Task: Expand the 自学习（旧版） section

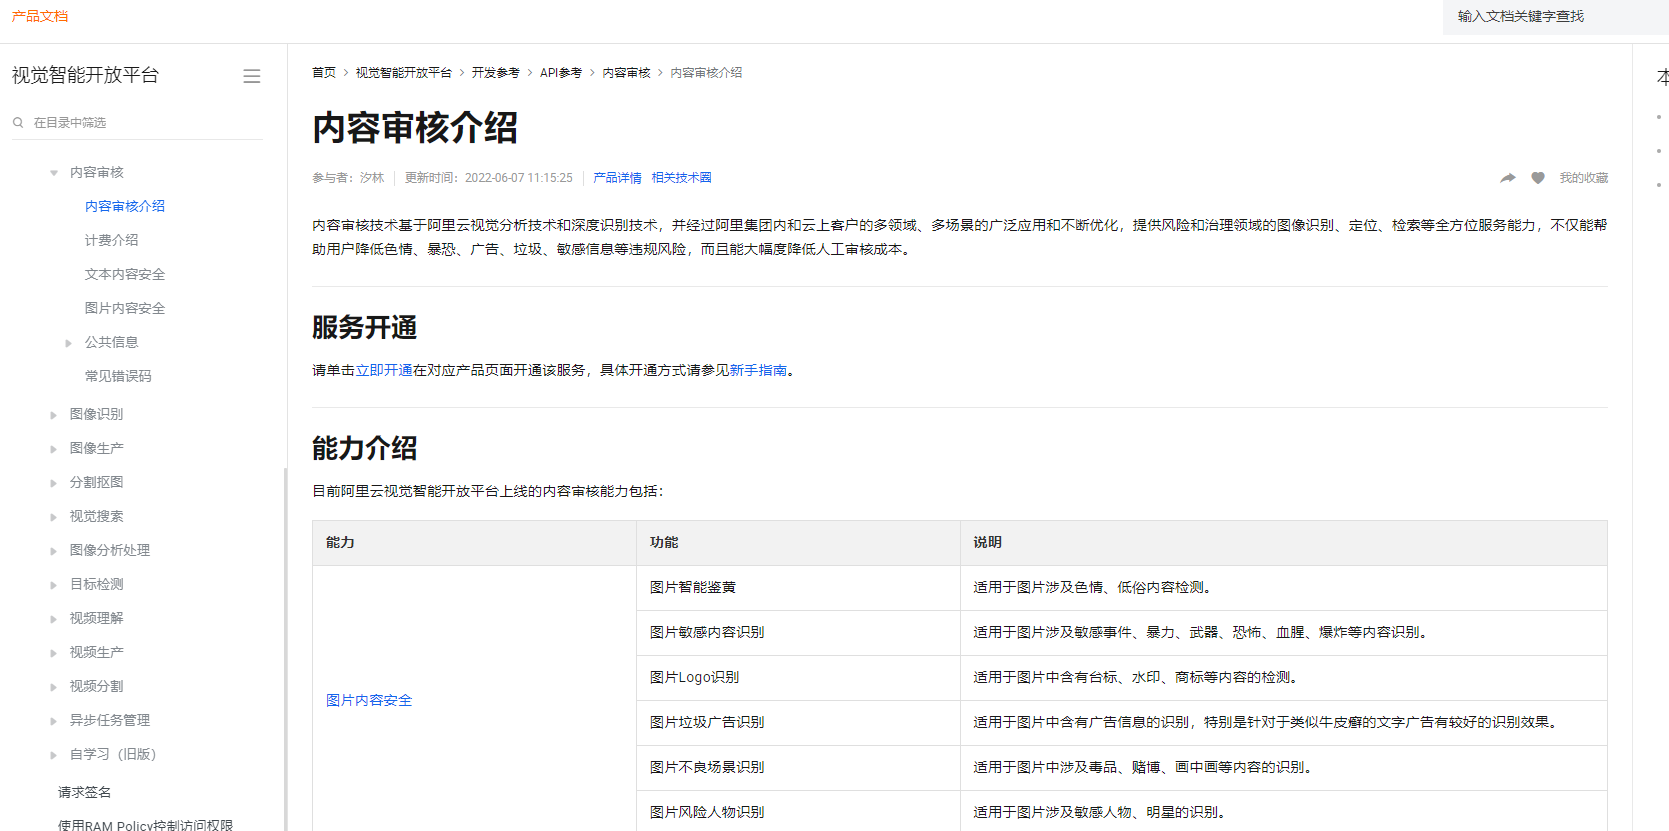Action: 54,755
